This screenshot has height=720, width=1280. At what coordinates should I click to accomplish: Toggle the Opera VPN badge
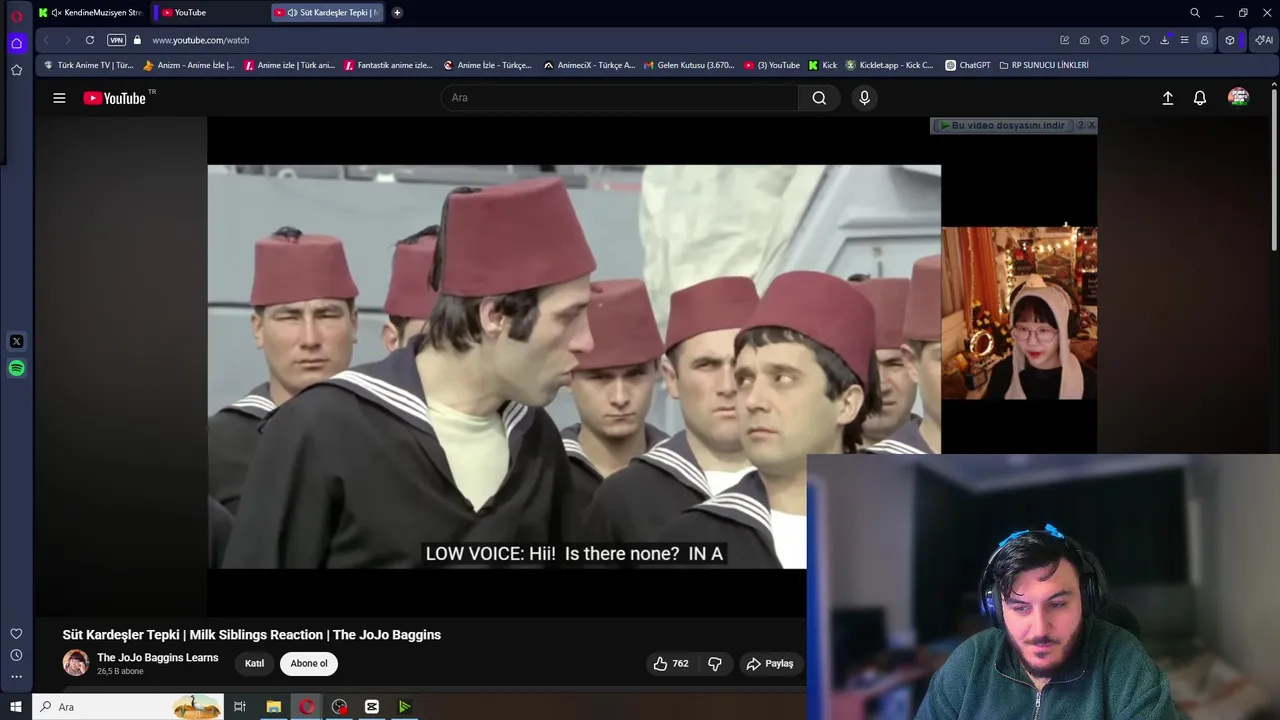[116, 40]
